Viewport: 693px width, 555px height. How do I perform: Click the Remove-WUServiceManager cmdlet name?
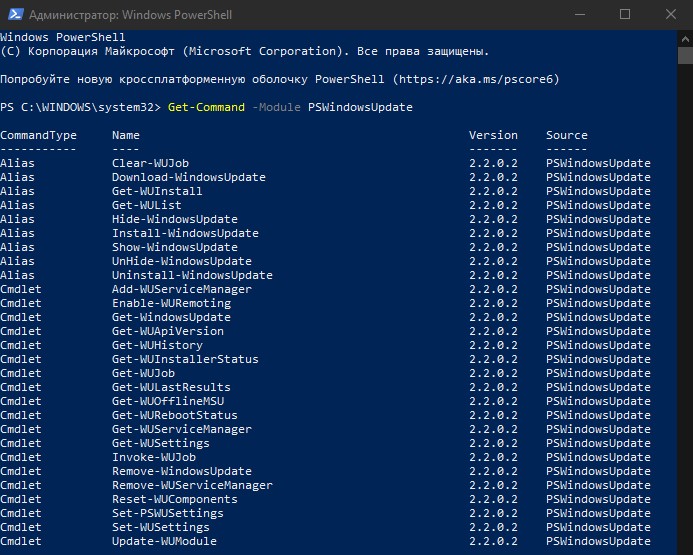[x=192, y=485]
